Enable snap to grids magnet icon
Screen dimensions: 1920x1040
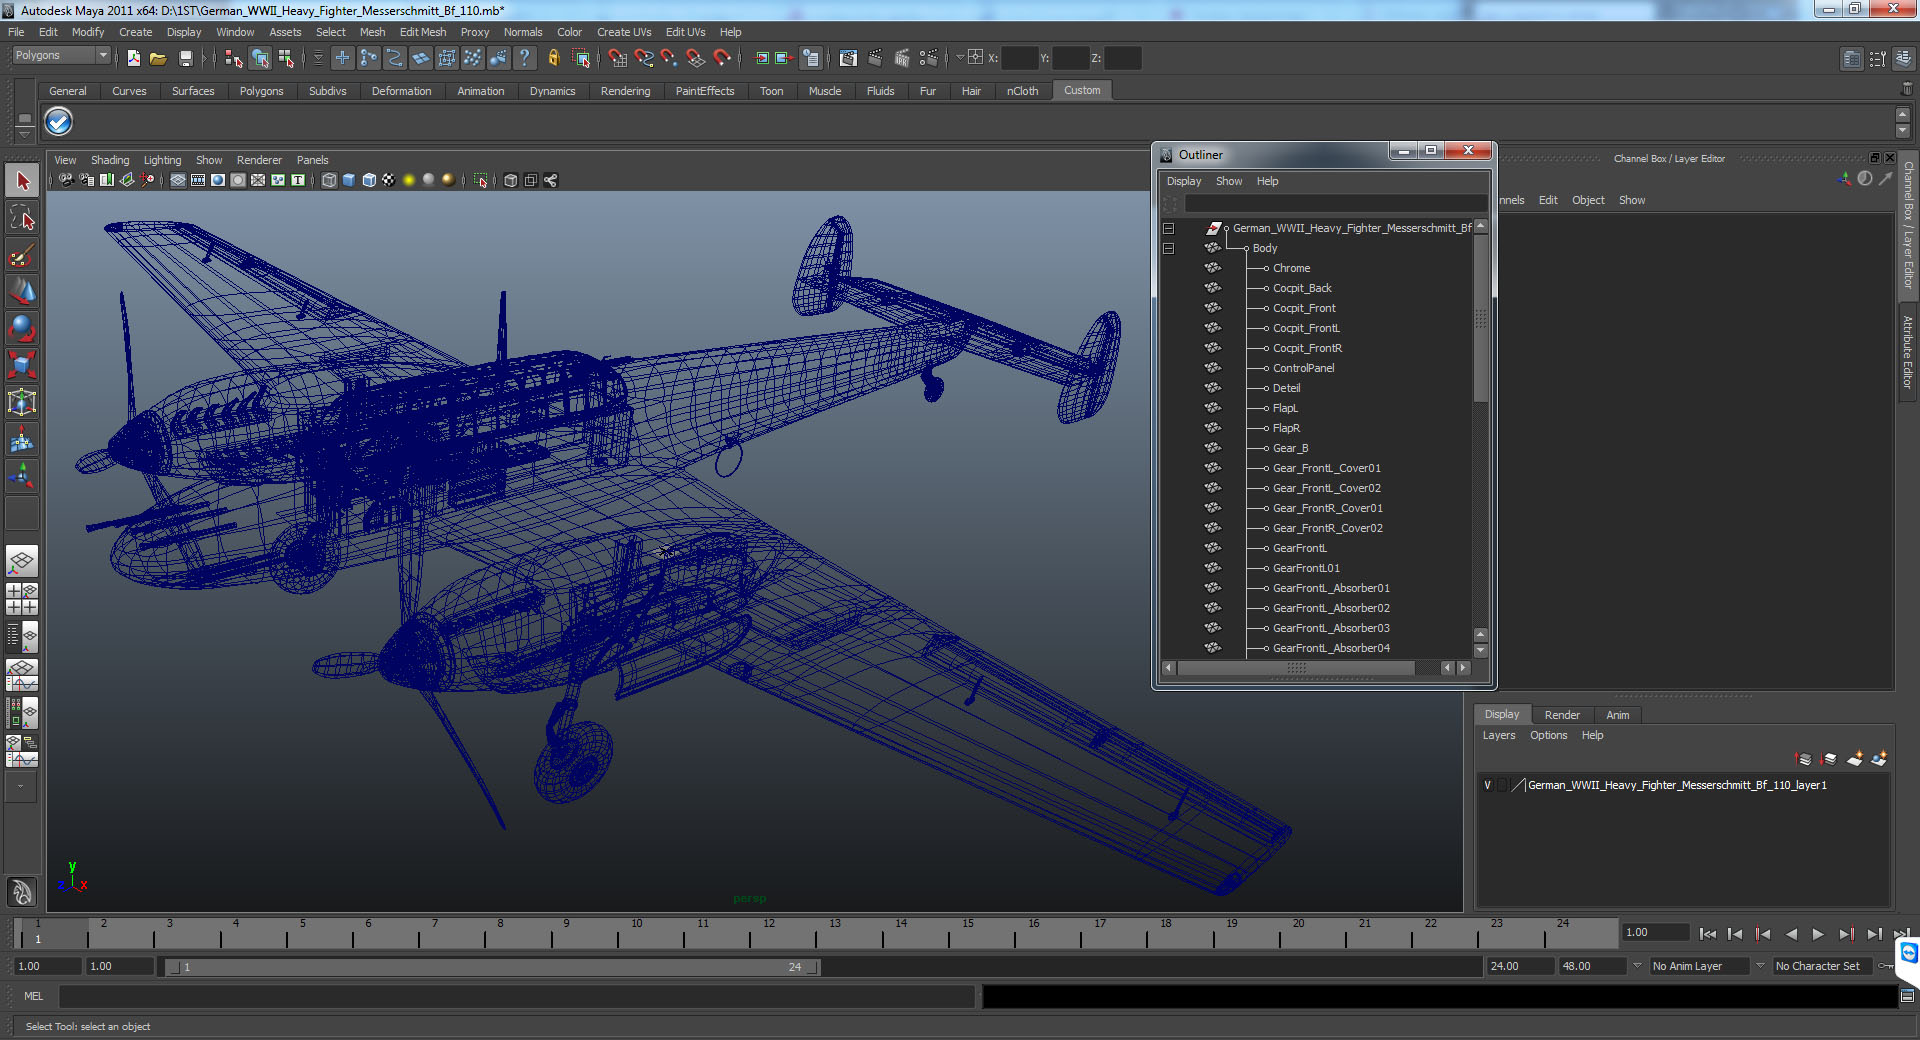pyautogui.click(x=618, y=58)
